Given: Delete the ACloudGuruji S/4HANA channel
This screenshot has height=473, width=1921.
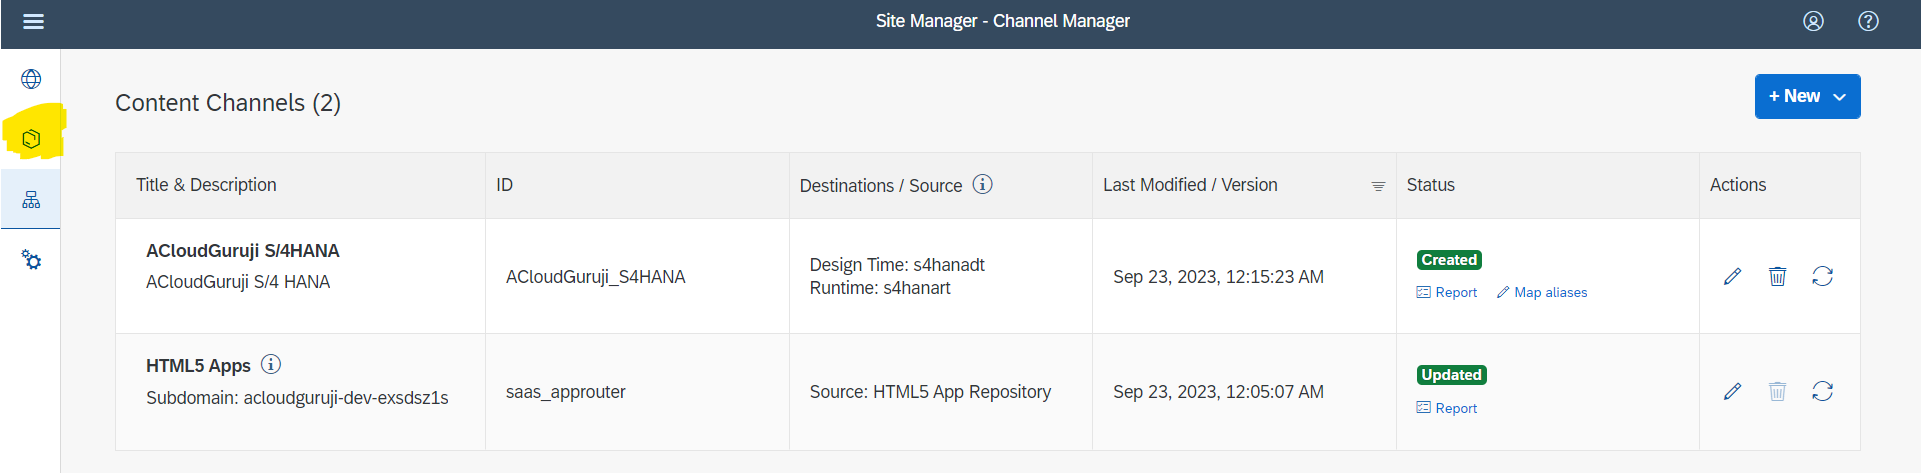Looking at the screenshot, I should (x=1777, y=276).
